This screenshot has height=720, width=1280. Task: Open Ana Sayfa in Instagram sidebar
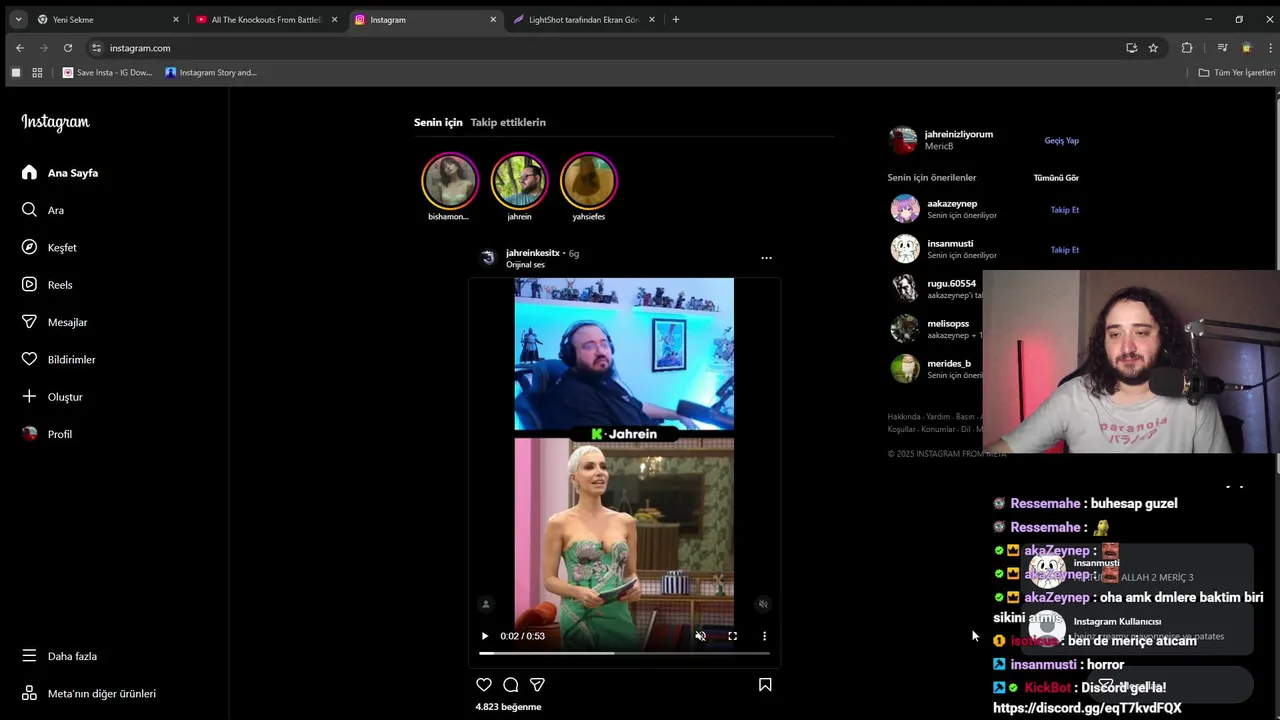coord(60,173)
